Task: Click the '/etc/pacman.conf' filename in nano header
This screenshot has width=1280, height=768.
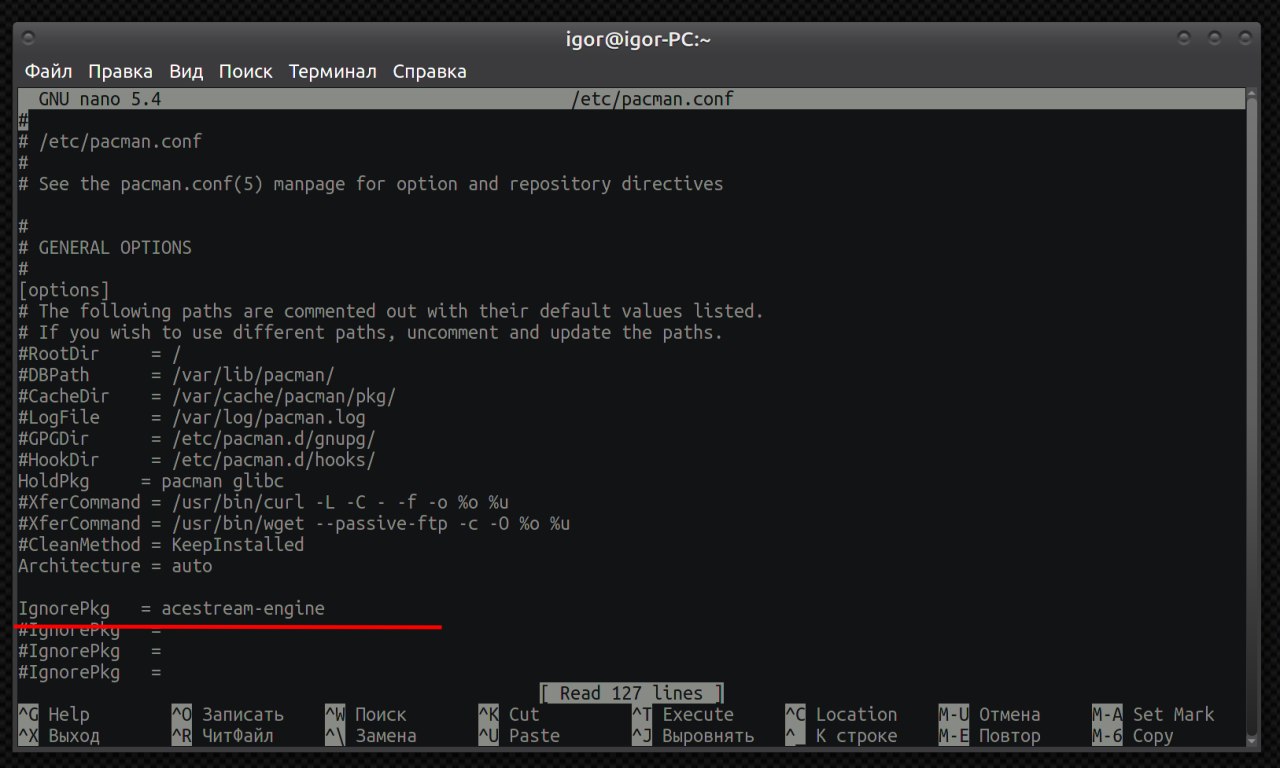Action: (x=652, y=99)
